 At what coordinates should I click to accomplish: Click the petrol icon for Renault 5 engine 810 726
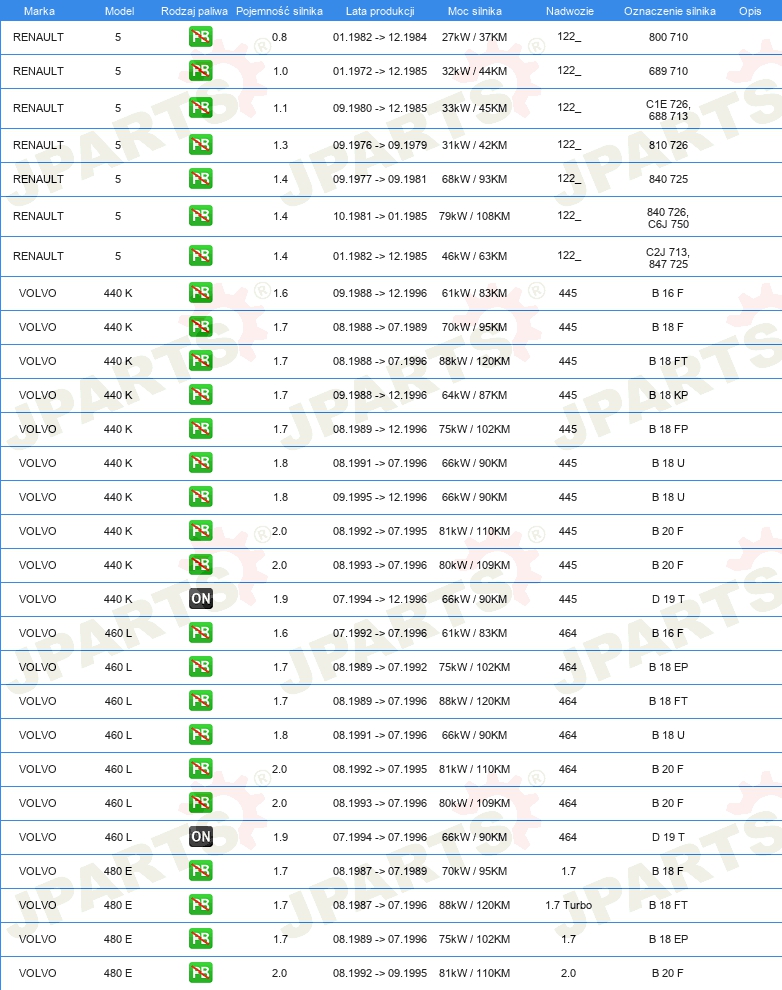tap(201, 145)
